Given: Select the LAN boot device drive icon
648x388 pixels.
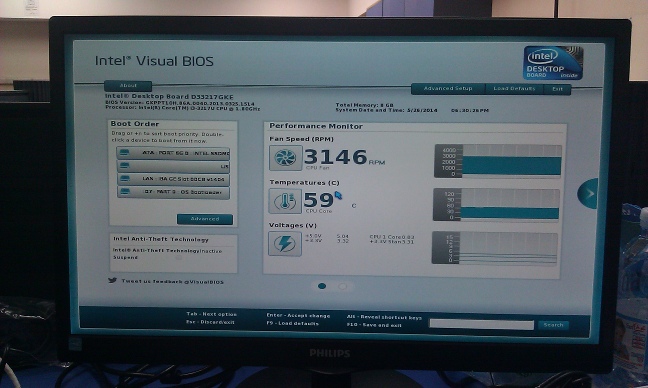Looking at the screenshot, I should pyautogui.click(x=125, y=179).
